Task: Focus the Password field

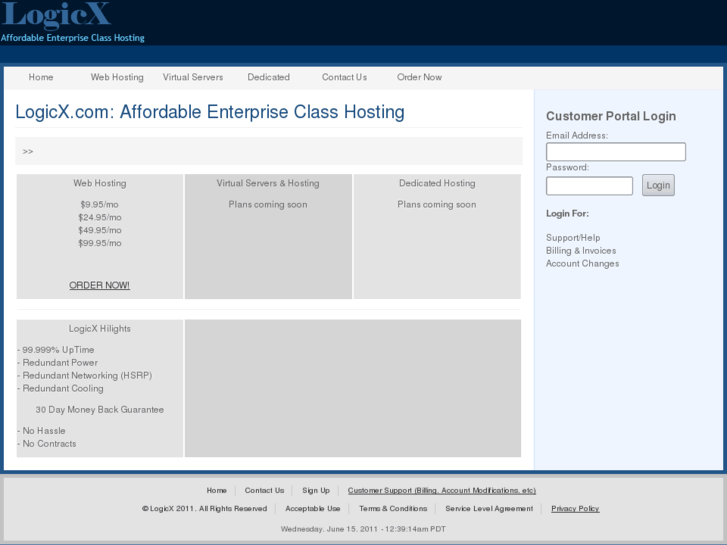Action: [x=589, y=186]
